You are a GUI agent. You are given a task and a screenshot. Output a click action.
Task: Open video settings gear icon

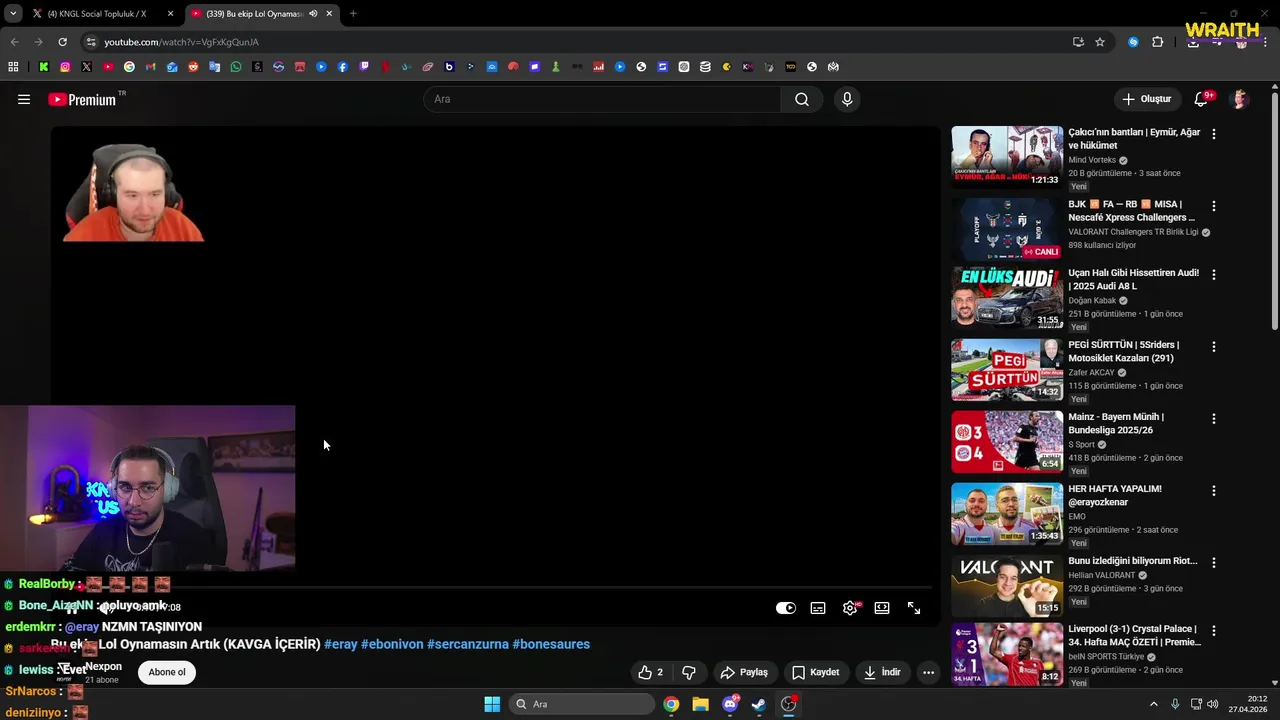click(x=850, y=608)
